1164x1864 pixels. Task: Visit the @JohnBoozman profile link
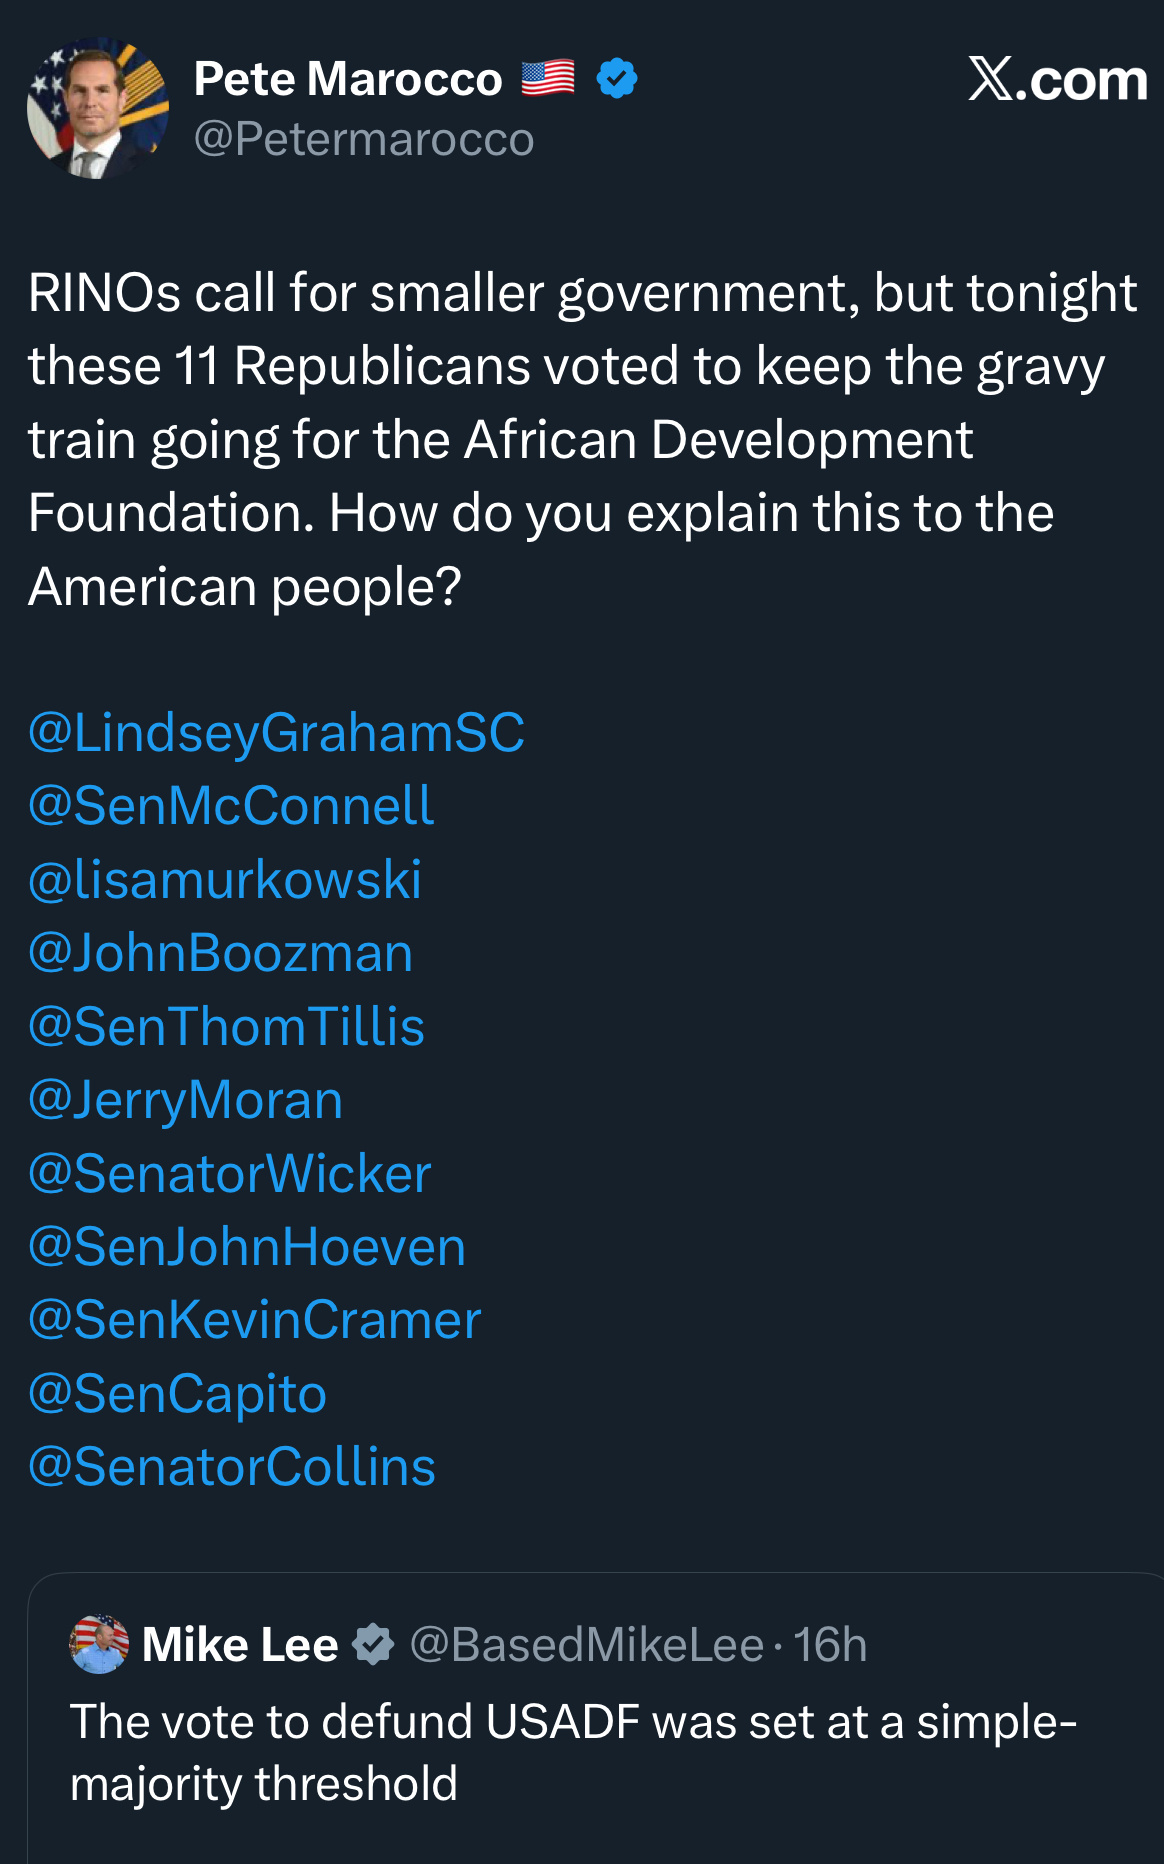point(220,953)
